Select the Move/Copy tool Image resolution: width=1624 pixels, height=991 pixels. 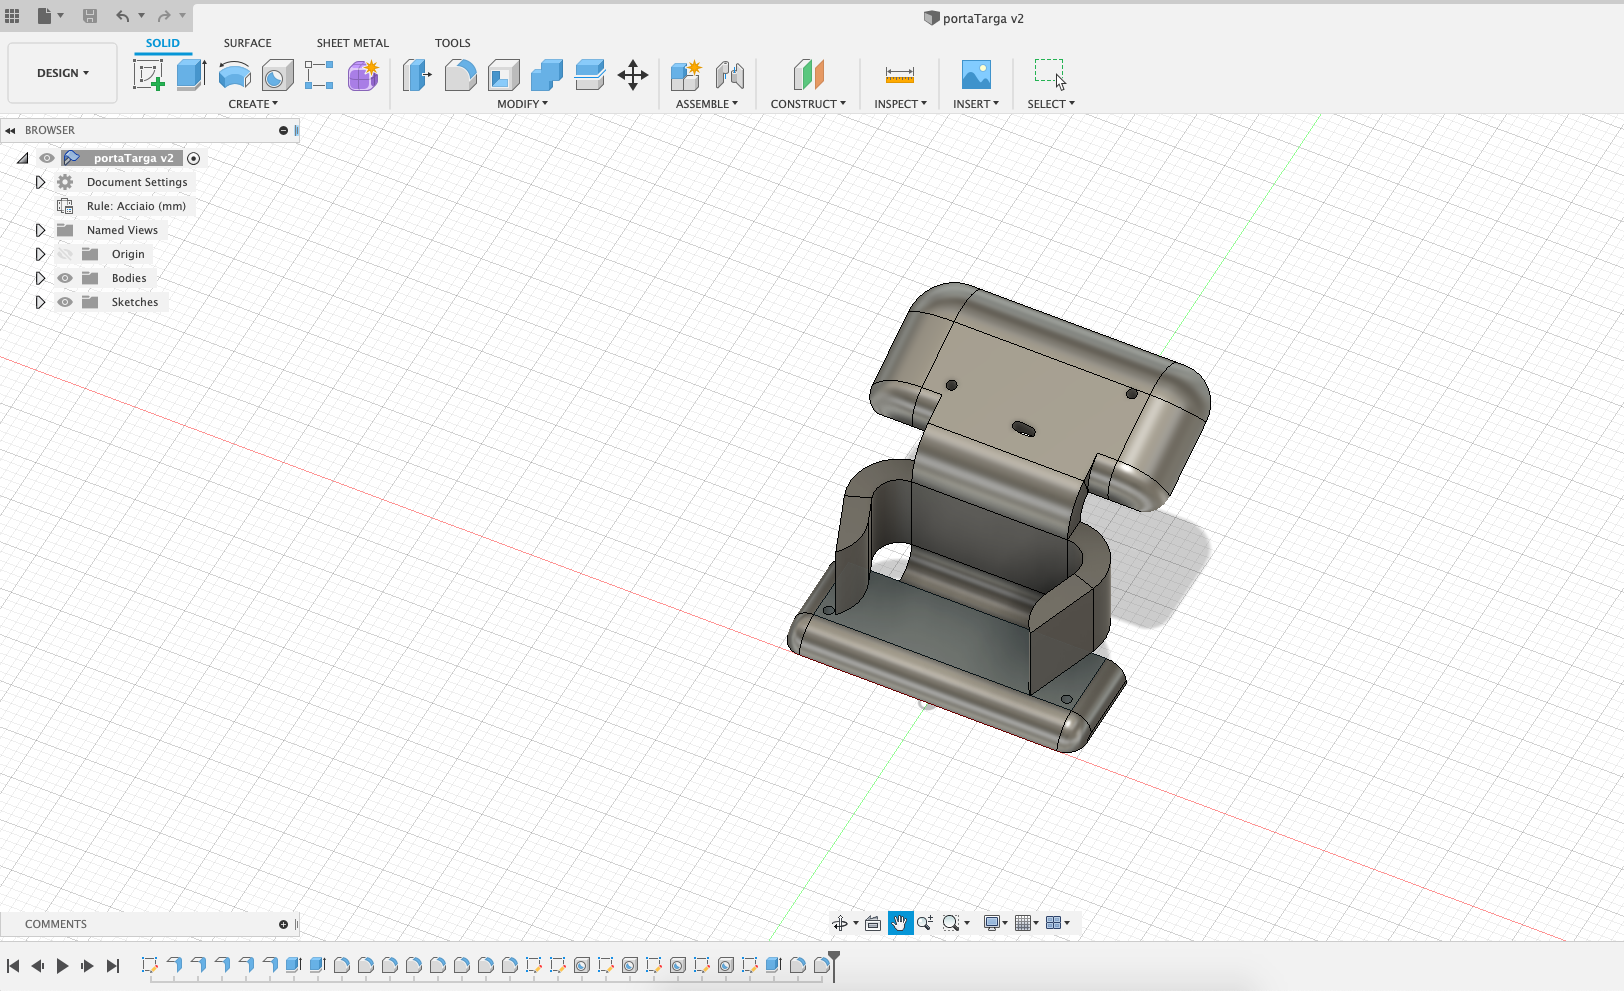633,75
